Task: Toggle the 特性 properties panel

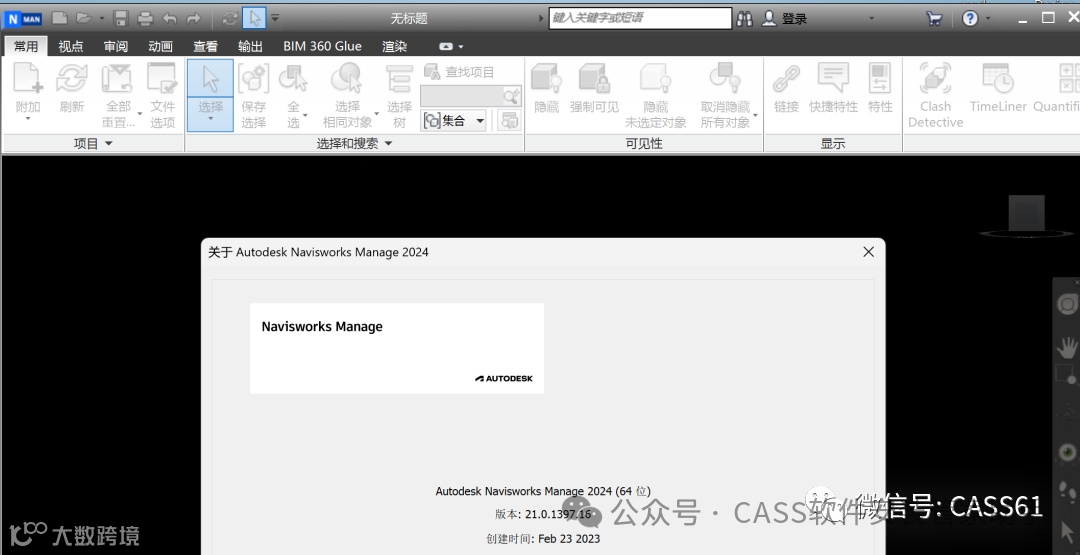Action: (880, 87)
